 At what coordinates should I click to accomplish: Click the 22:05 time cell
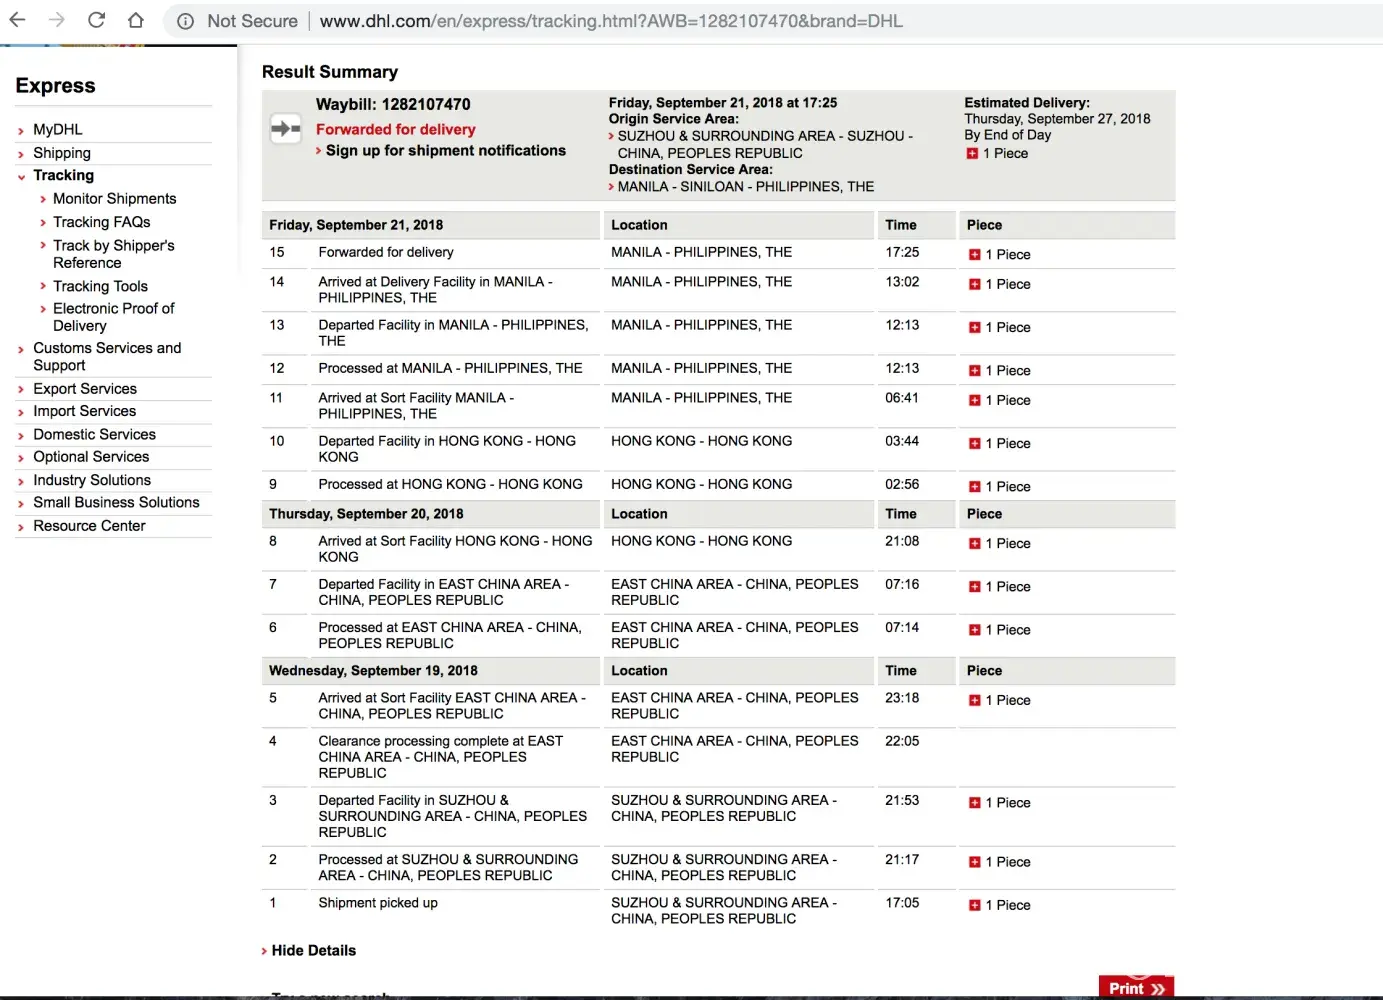[902, 741]
